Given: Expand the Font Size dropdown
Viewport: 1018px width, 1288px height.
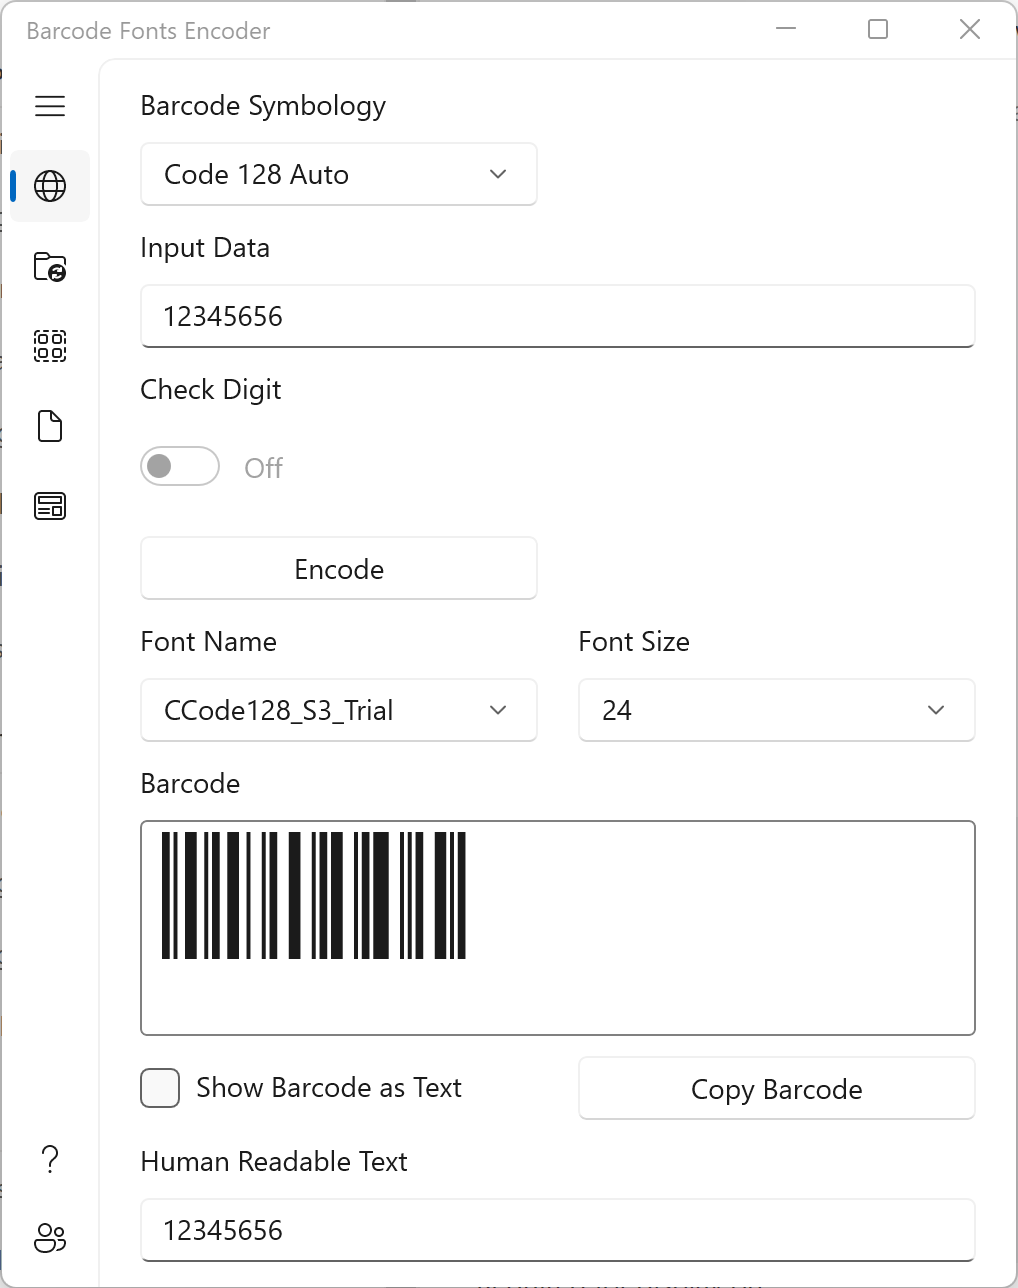Looking at the screenshot, I should point(776,710).
